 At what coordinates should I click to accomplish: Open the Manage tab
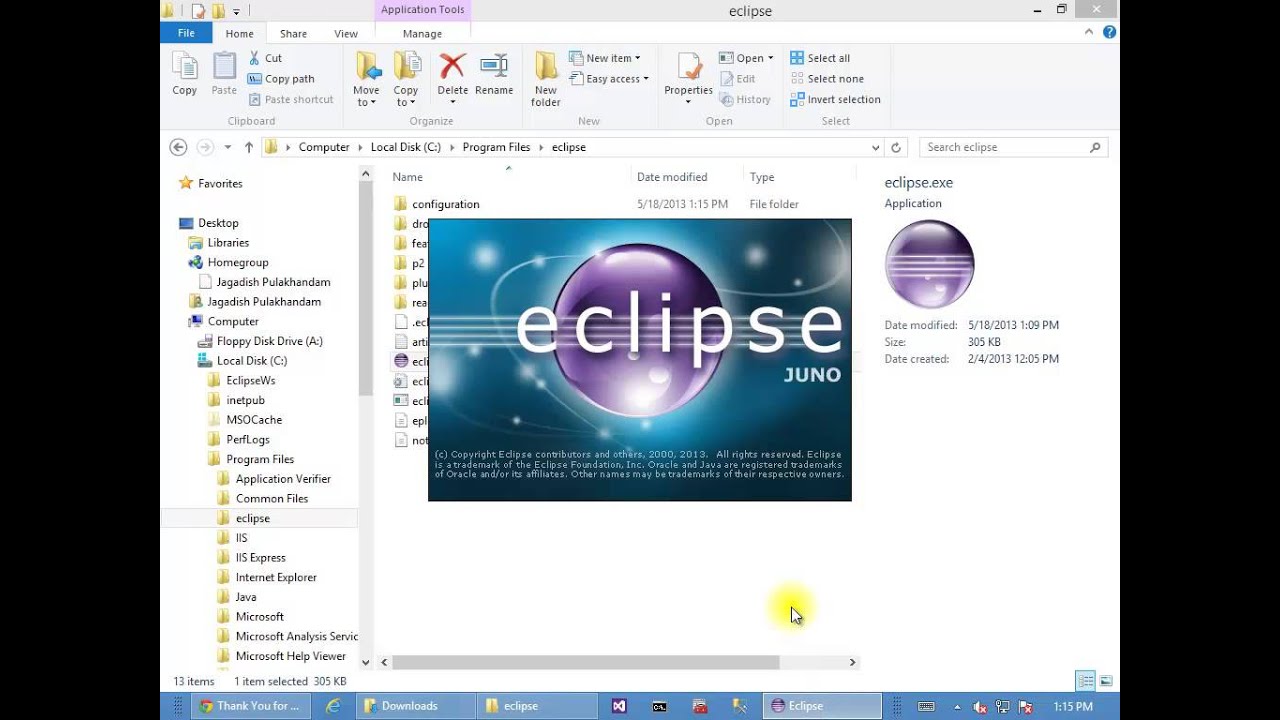(422, 34)
